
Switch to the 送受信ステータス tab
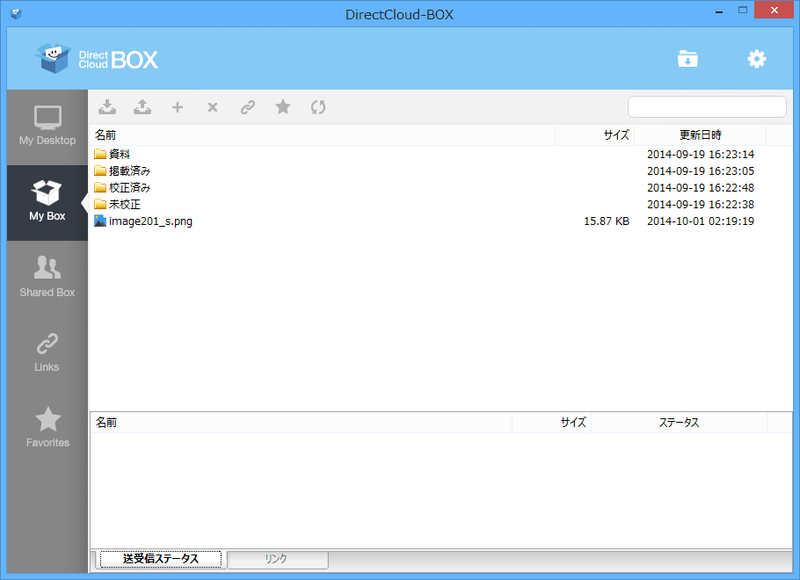pyautogui.click(x=159, y=559)
